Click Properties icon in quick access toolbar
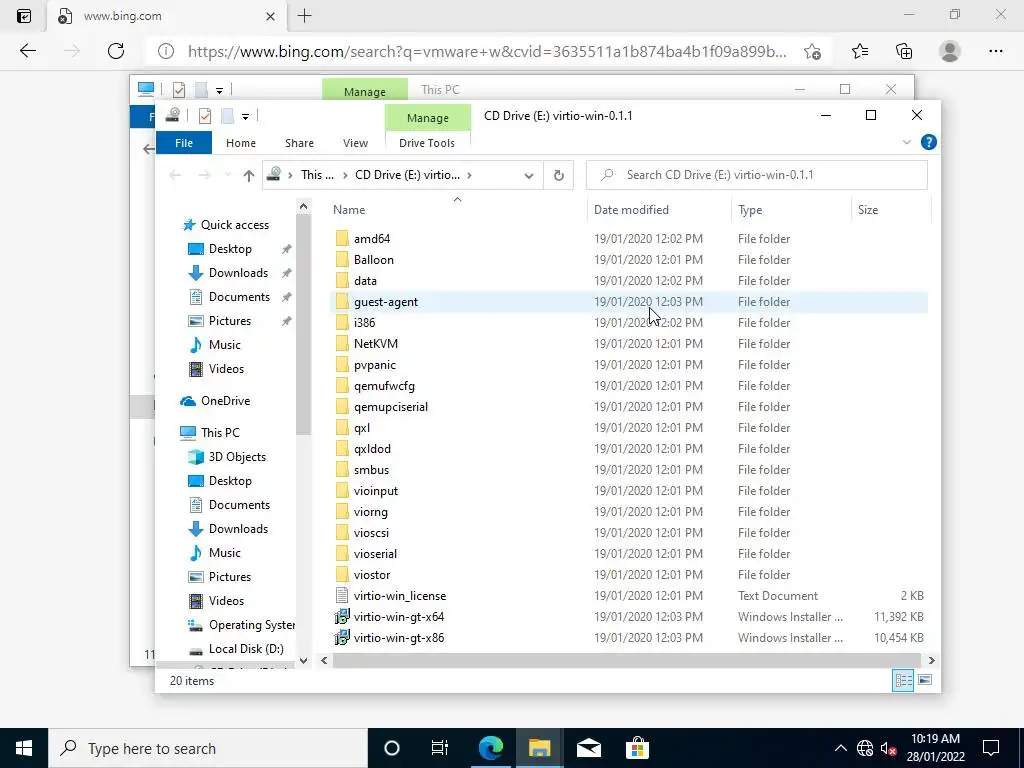Image resolution: width=1024 pixels, height=768 pixels. point(204,116)
